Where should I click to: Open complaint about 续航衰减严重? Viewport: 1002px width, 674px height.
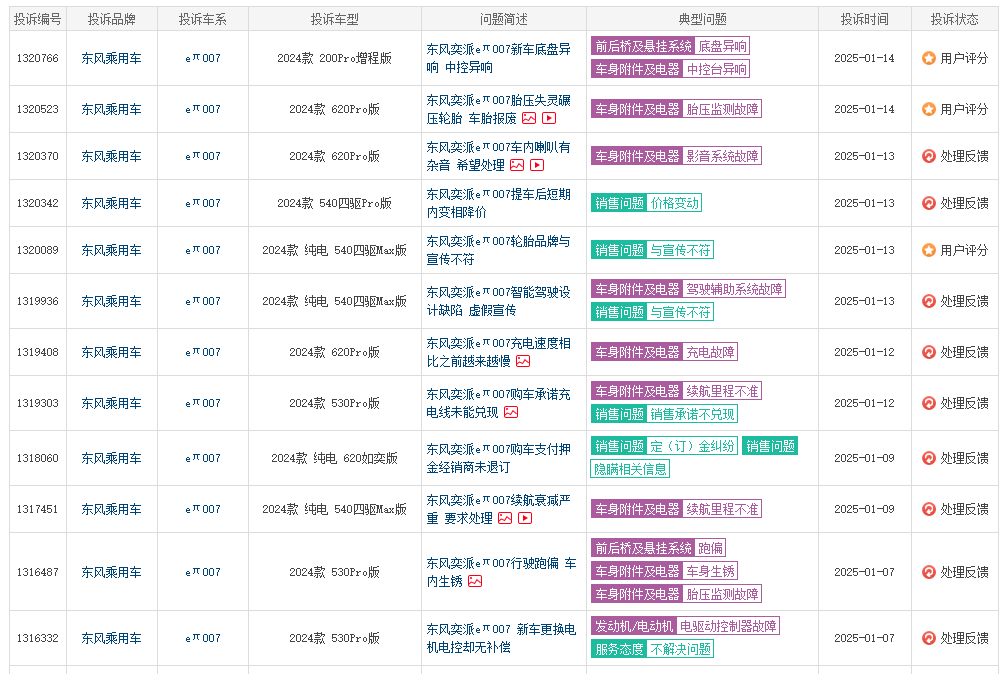coord(498,509)
